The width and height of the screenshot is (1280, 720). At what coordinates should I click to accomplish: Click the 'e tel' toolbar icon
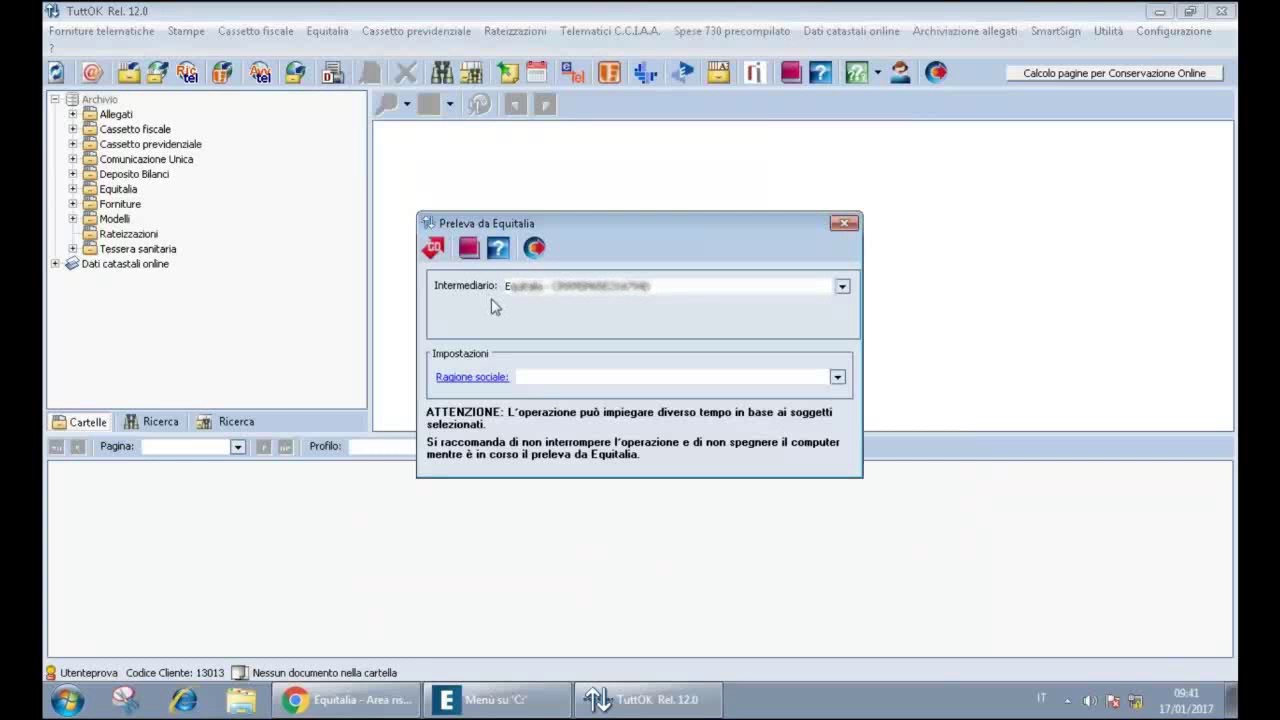click(x=573, y=72)
